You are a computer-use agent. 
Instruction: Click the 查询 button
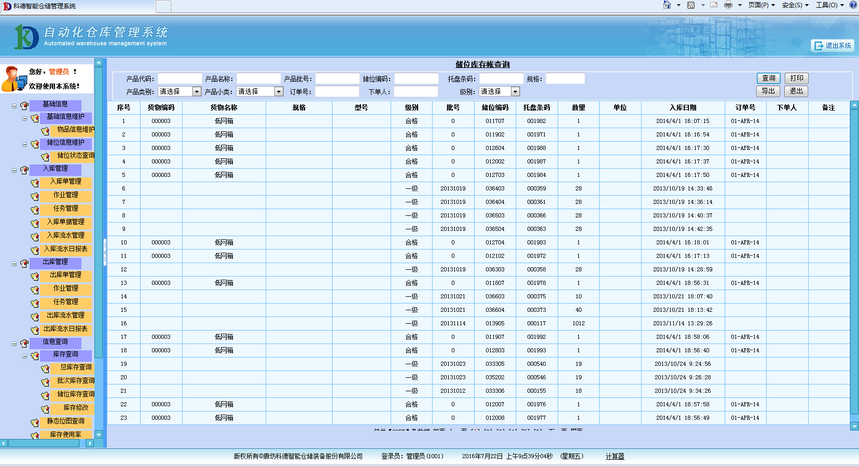(x=768, y=78)
